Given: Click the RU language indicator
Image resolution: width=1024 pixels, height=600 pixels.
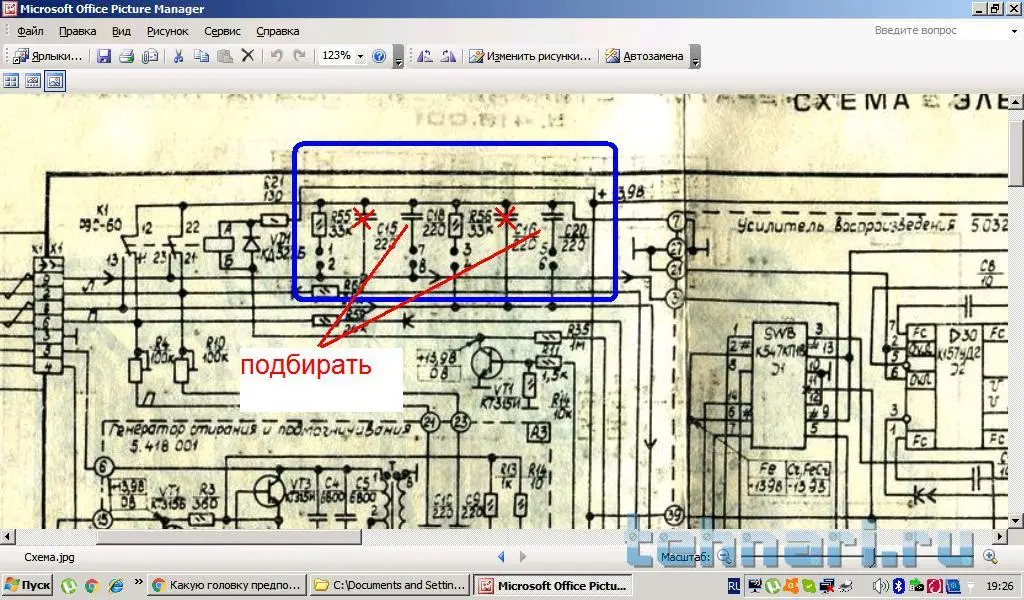Looking at the screenshot, I should 733,586.
